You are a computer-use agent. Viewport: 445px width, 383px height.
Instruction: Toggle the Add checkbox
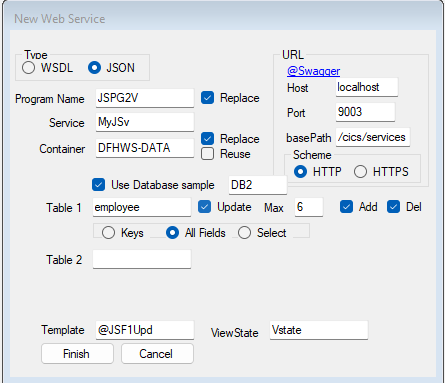click(x=346, y=207)
